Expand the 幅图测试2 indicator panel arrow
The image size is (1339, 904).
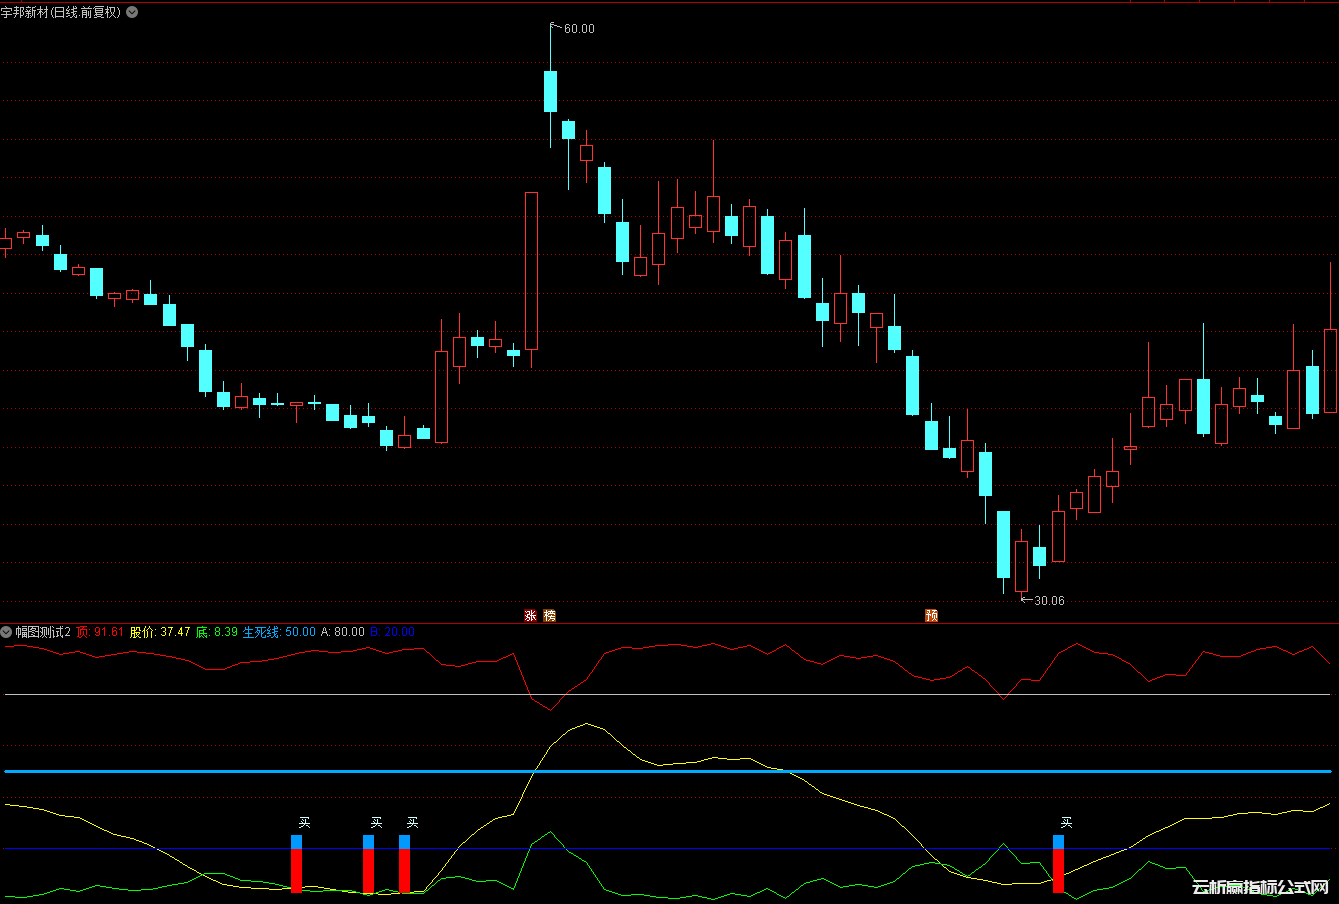coord(7,632)
